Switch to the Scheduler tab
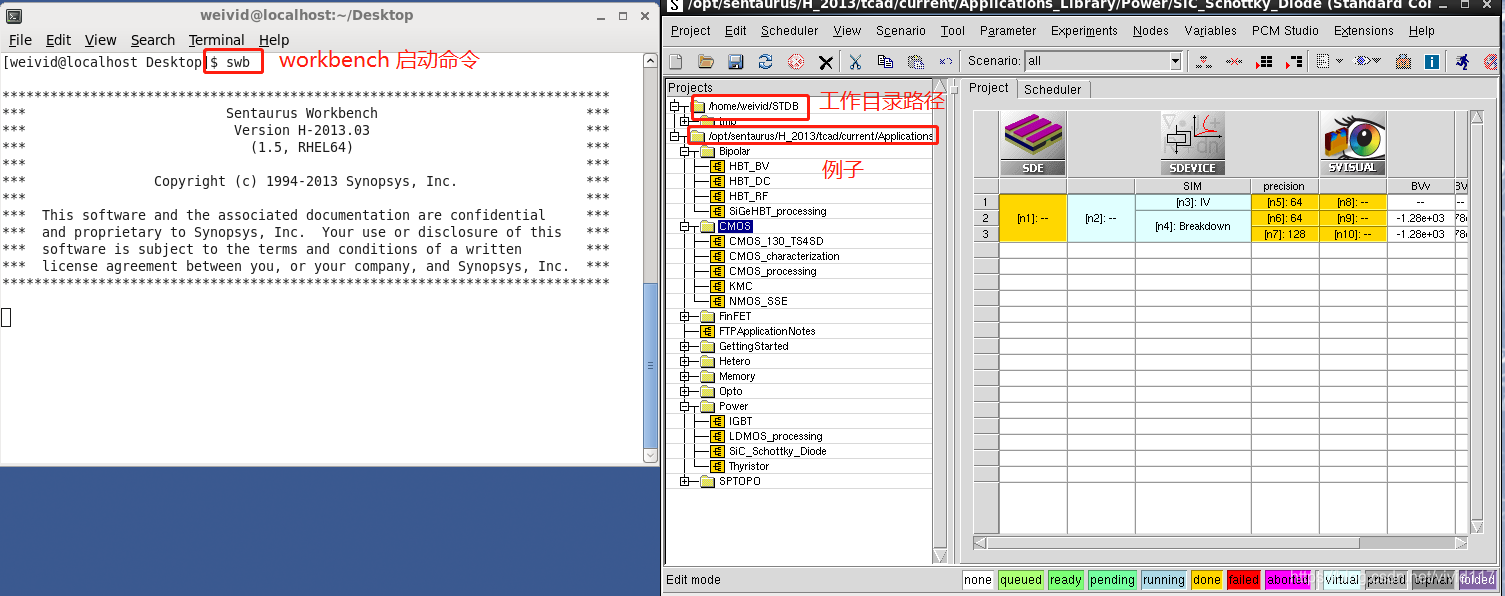The width and height of the screenshot is (1505, 596). point(1053,89)
